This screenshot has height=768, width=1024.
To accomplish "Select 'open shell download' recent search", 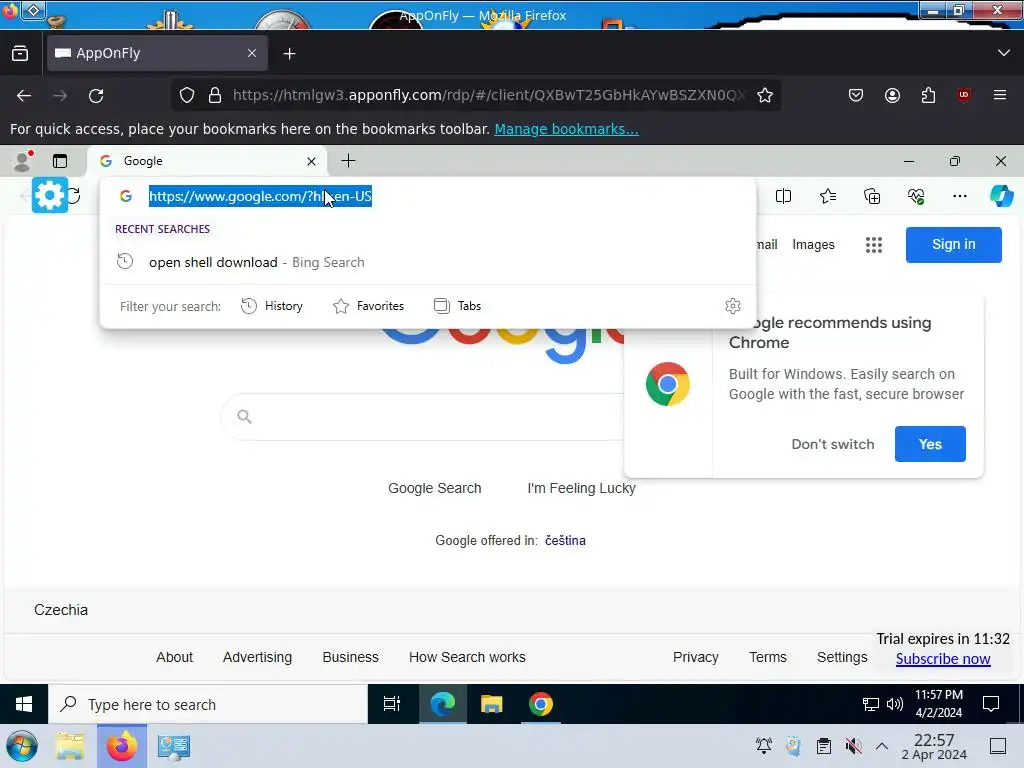I will [x=428, y=262].
